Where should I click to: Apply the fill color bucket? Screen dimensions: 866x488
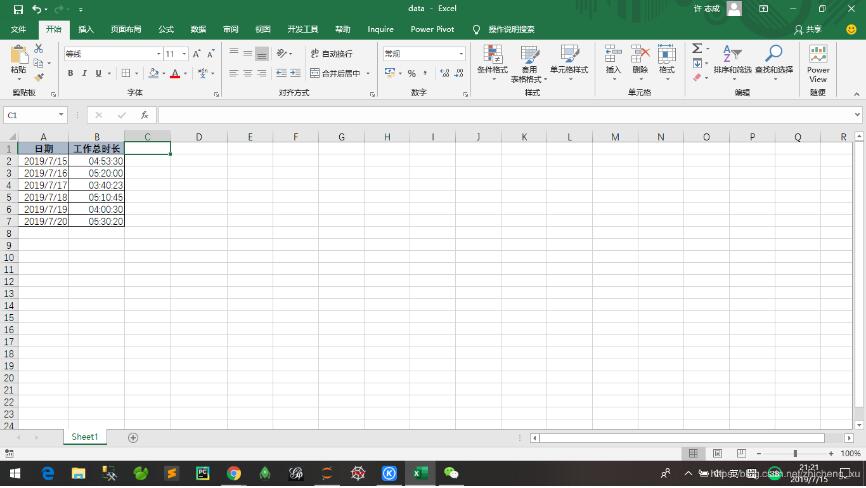[154, 73]
